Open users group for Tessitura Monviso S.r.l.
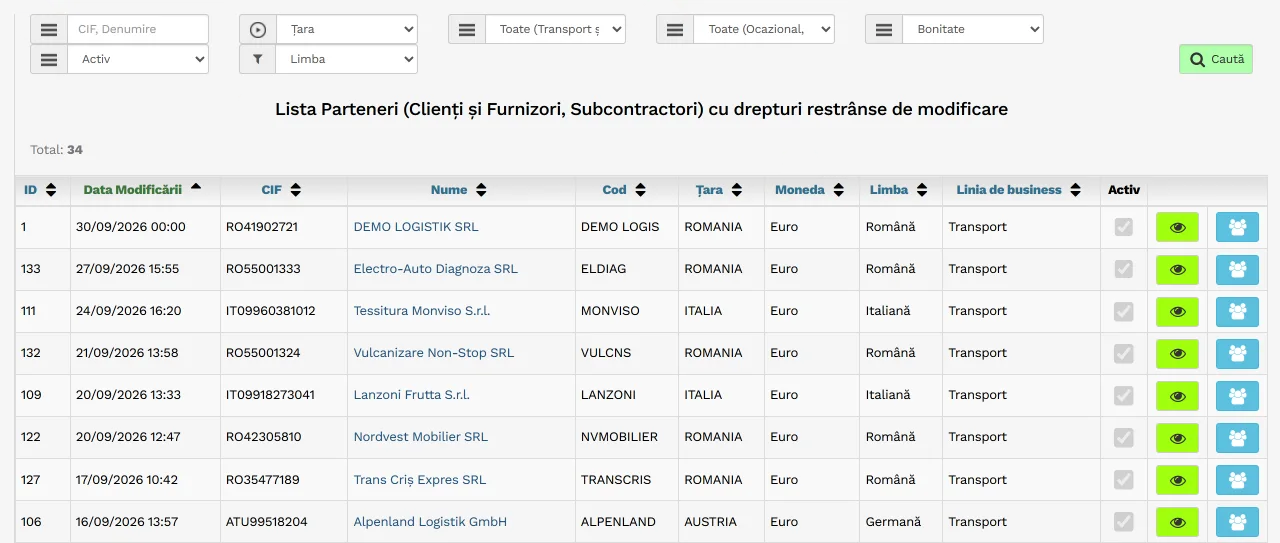Screen dimensions: 1280x543 point(1237,311)
